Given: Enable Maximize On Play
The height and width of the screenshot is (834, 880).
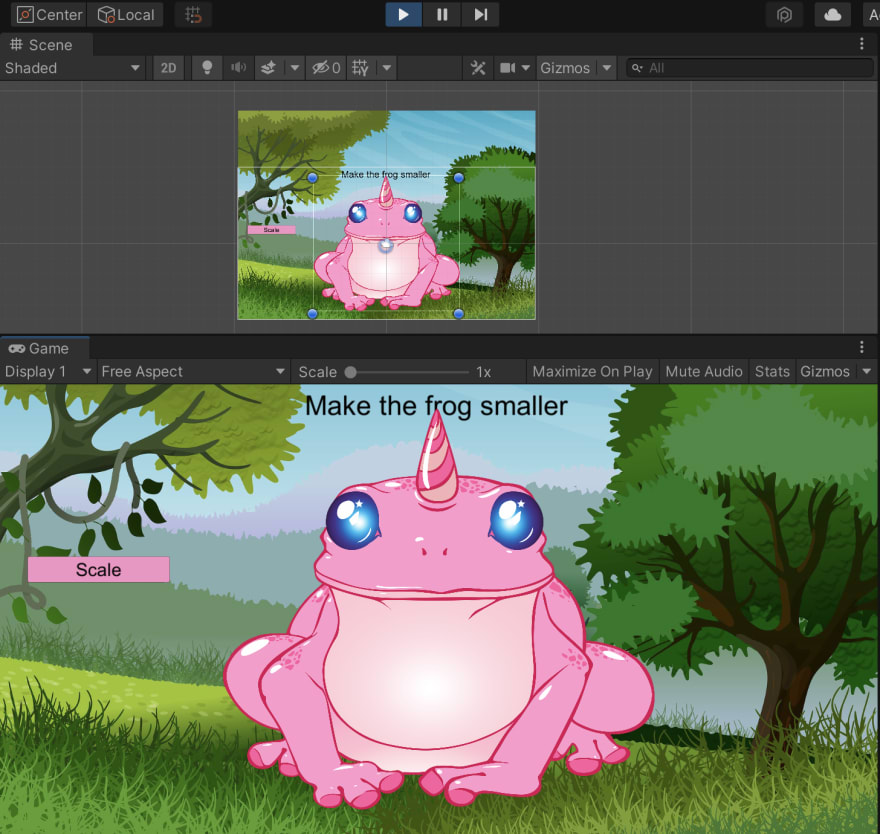Looking at the screenshot, I should pos(592,372).
